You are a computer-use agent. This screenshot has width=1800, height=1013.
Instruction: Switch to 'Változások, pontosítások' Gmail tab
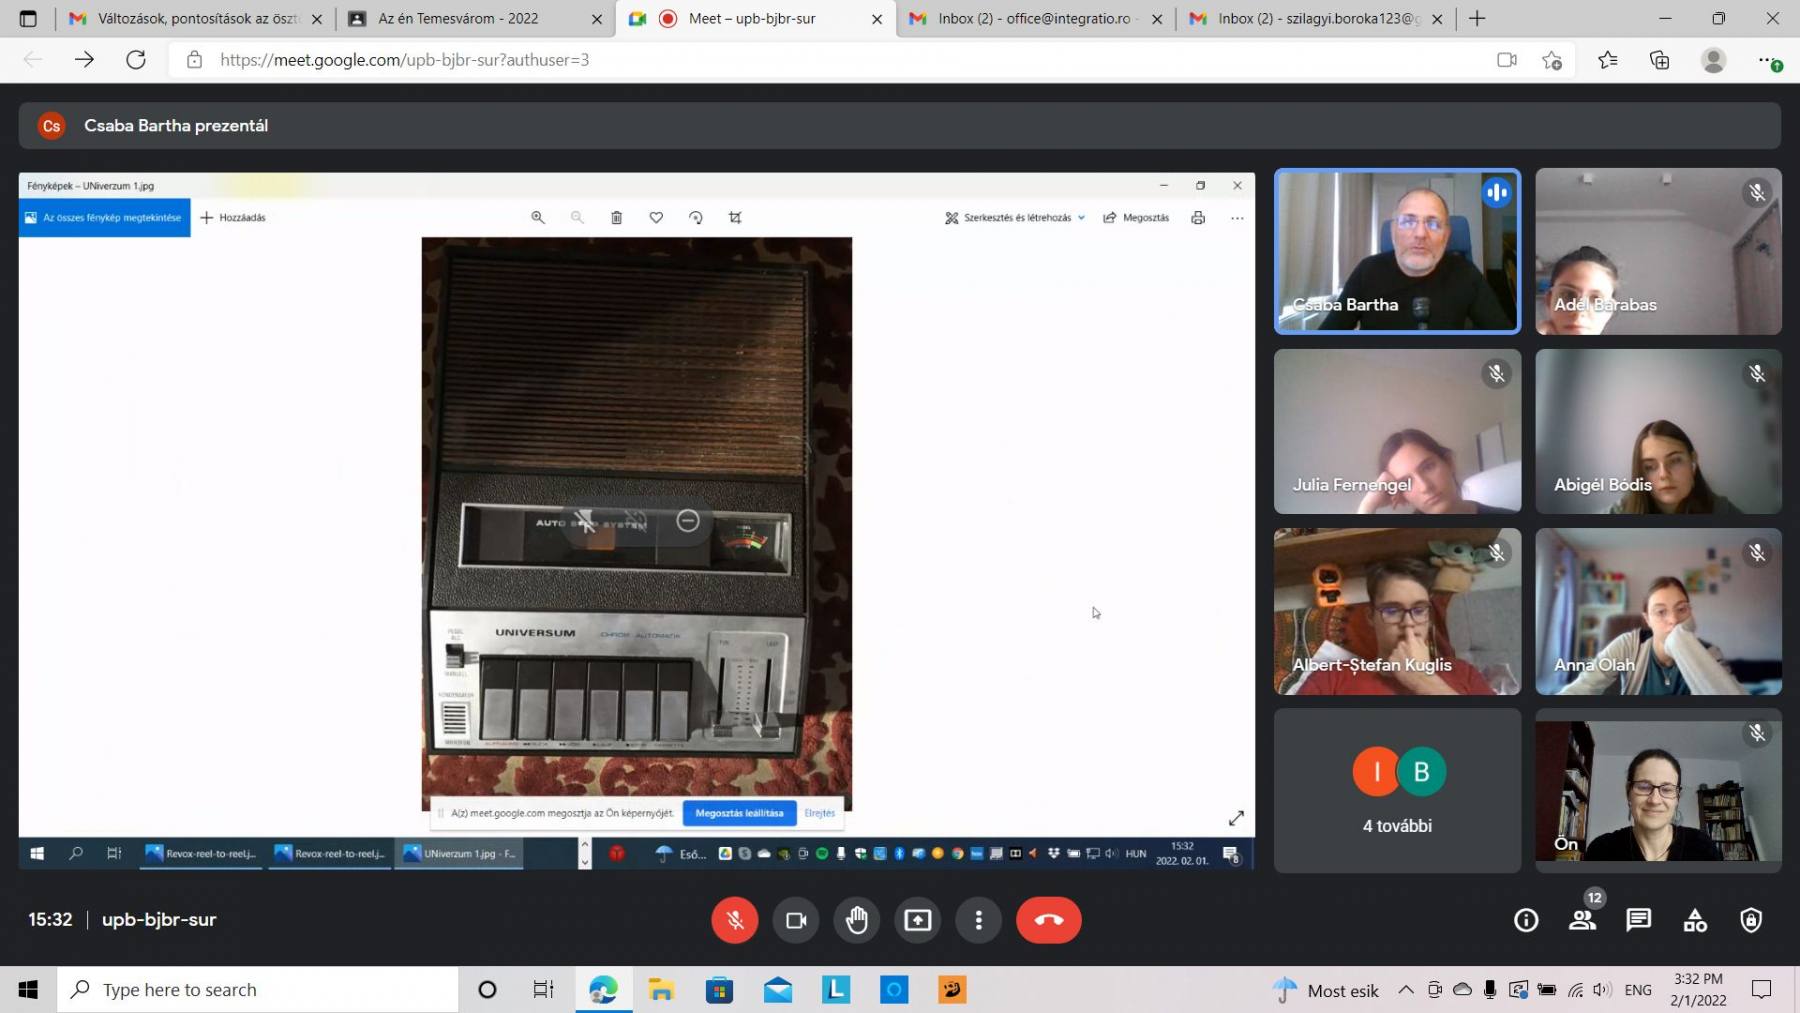coord(196,19)
